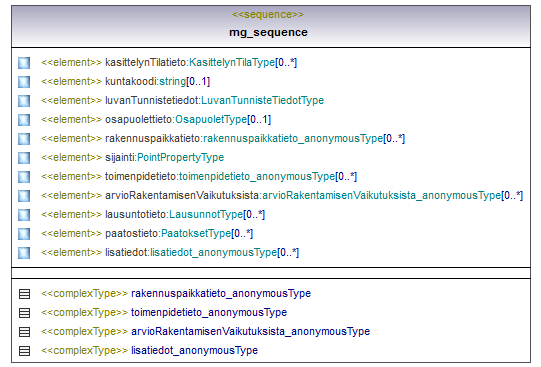Click the blue icon beside paatostieto element
The width and height of the screenshot is (541, 367).
coord(24,234)
